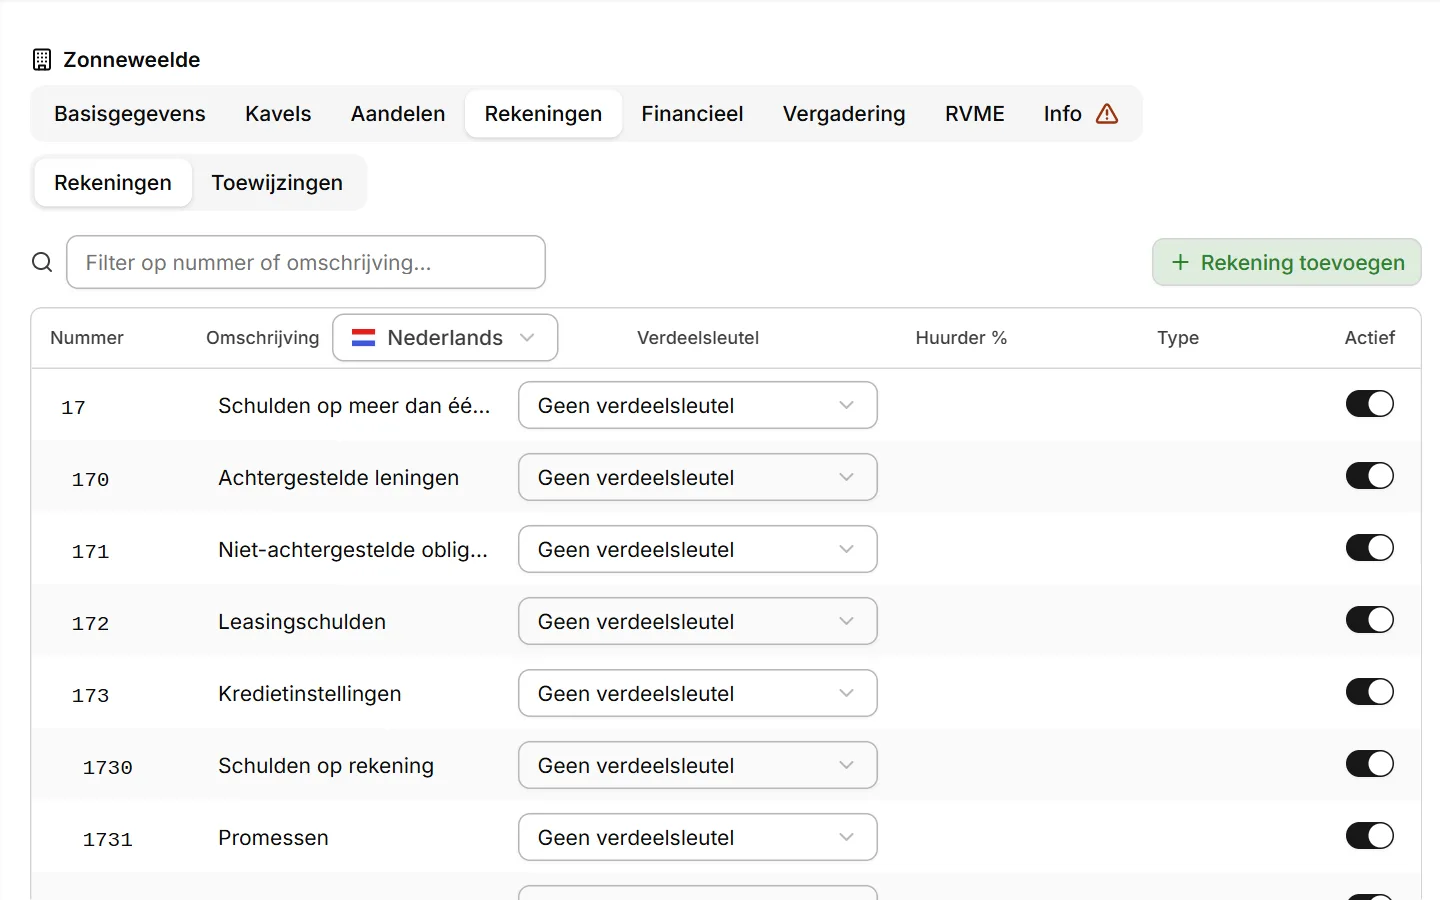Expand verdeelsleutel dropdown for account 171
The height and width of the screenshot is (900, 1440).
click(x=698, y=549)
